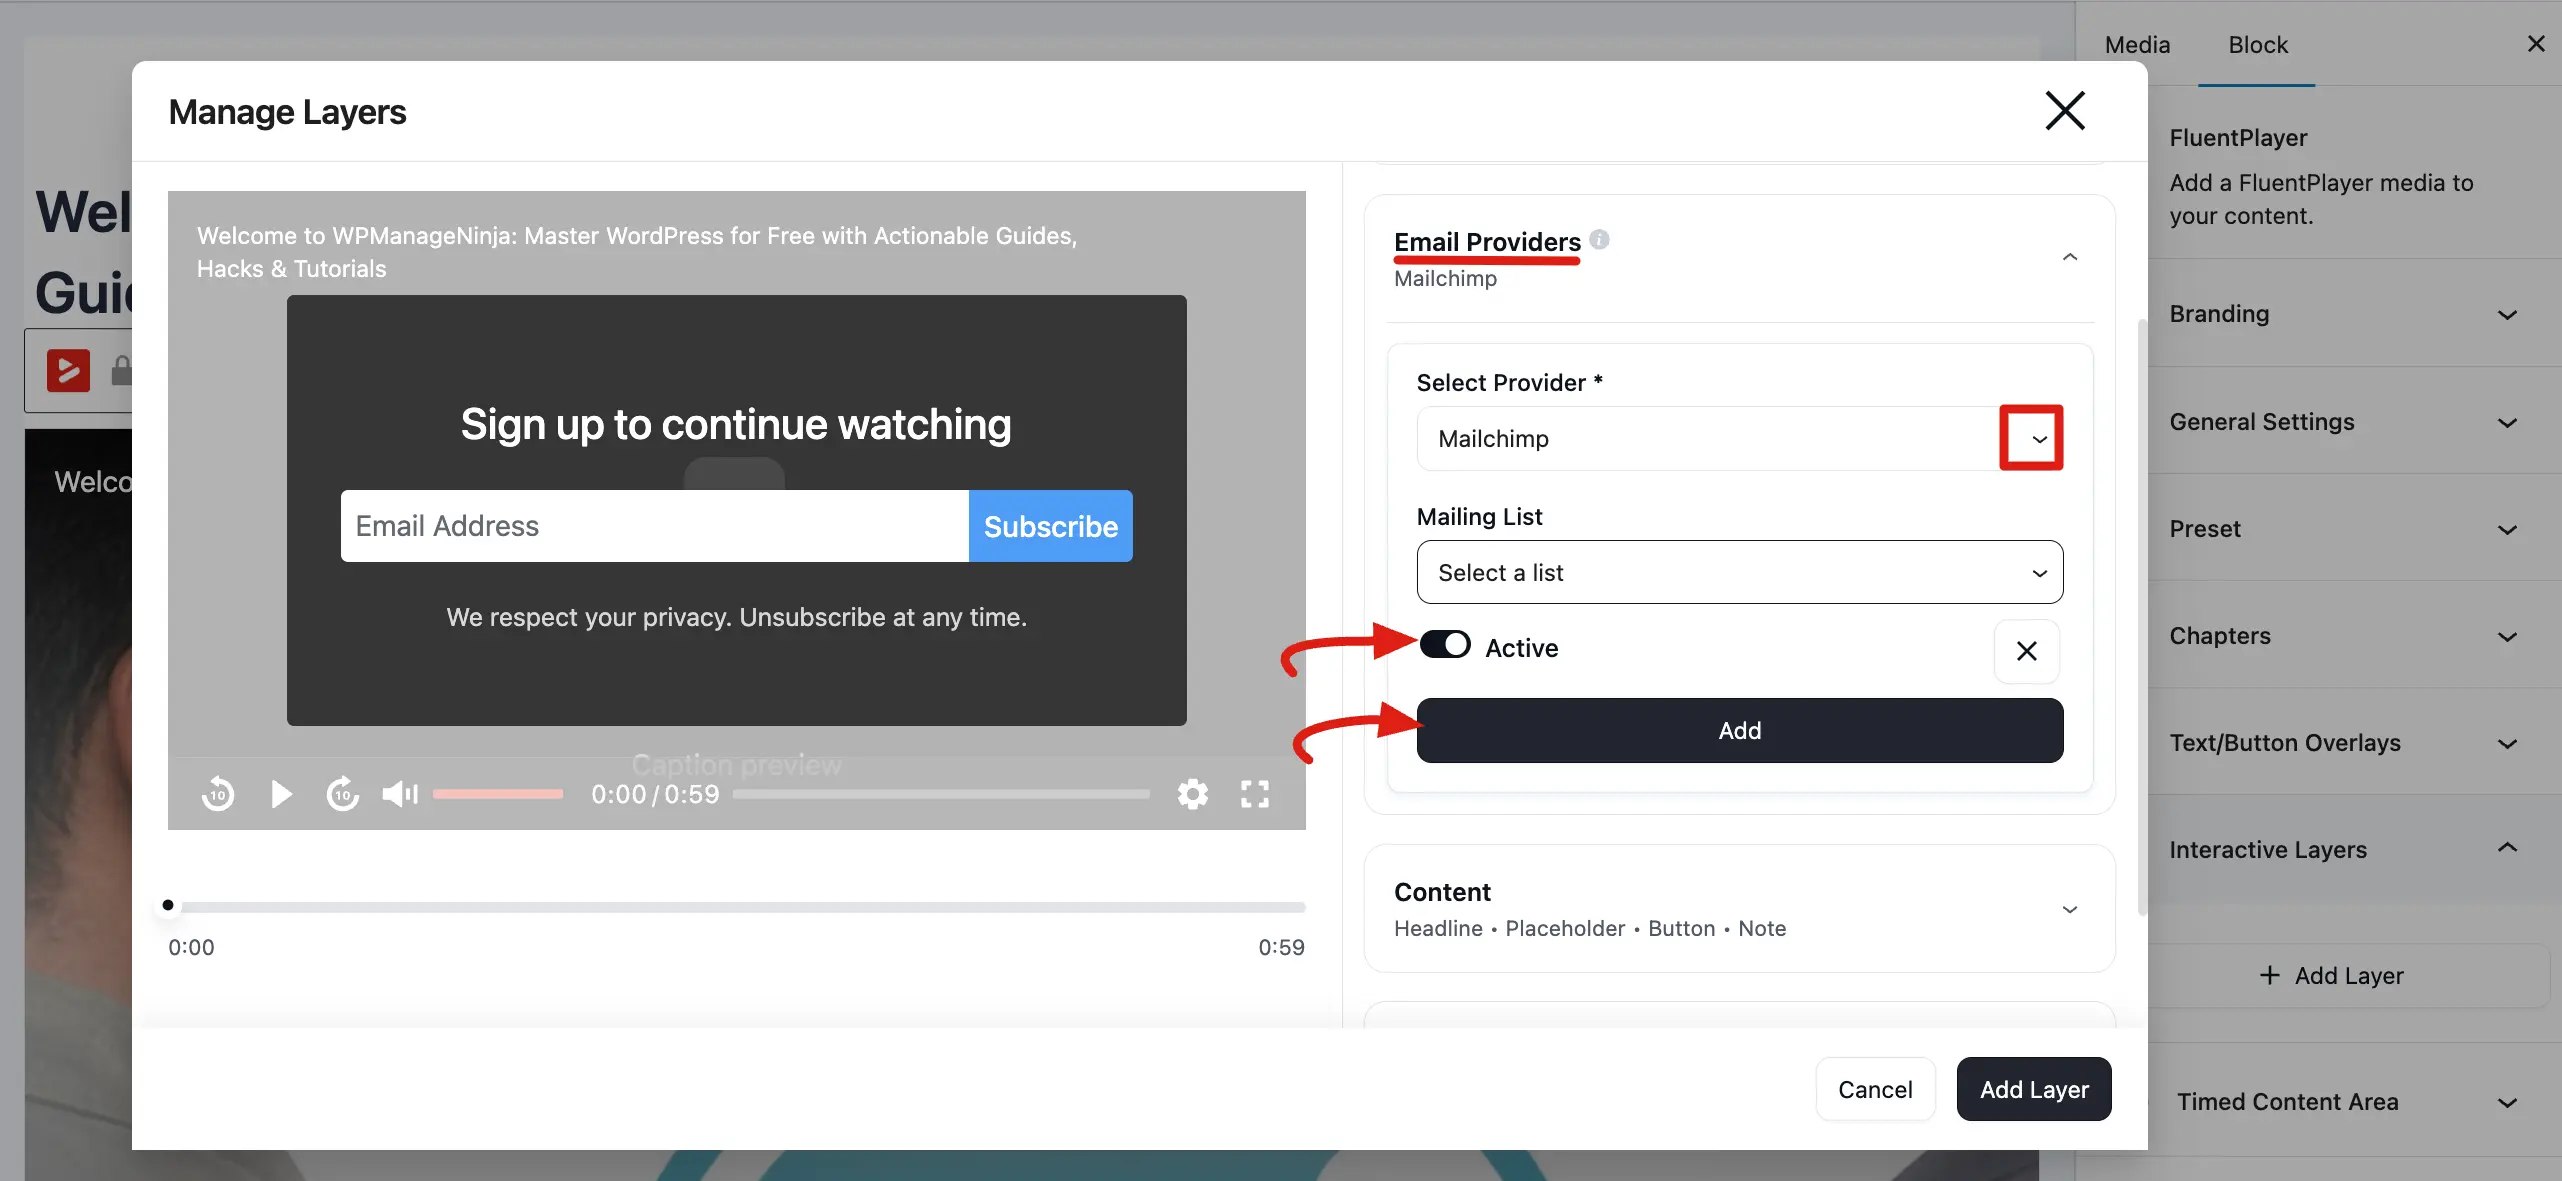Expand the Content section
Viewport: 2562px width, 1181px height.
click(x=1739, y=908)
